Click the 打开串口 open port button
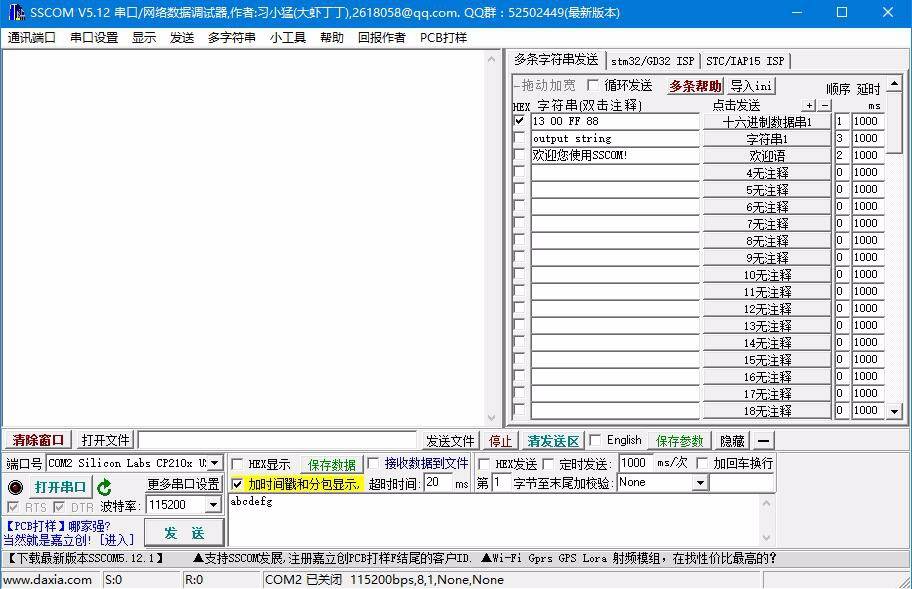Image resolution: width=912 pixels, height=589 pixels. click(x=60, y=487)
